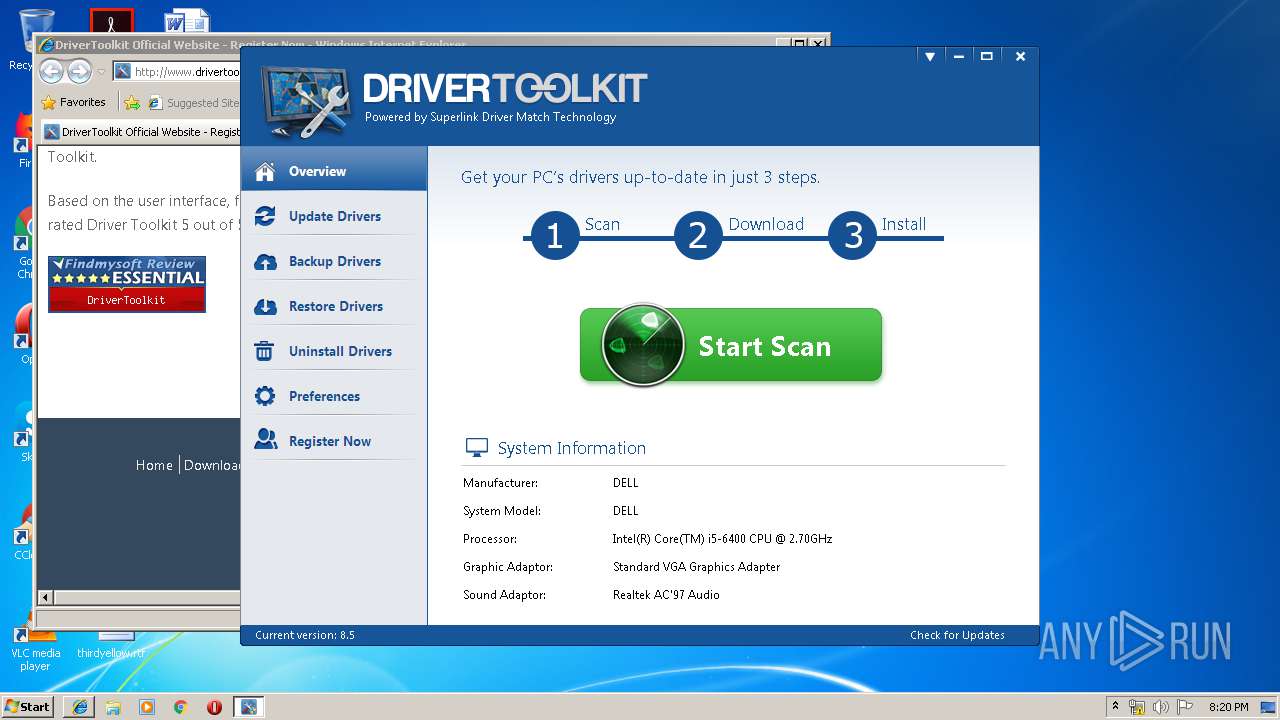The height and width of the screenshot is (720, 1280).
Task: Click the Word document icon on desktop
Action: (x=186, y=22)
